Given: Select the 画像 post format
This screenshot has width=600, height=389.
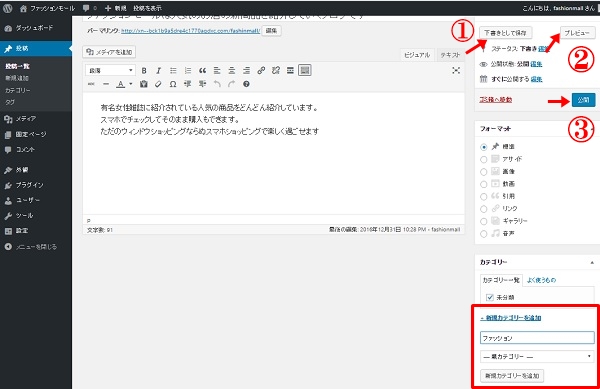Looking at the screenshot, I should point(484,172).
